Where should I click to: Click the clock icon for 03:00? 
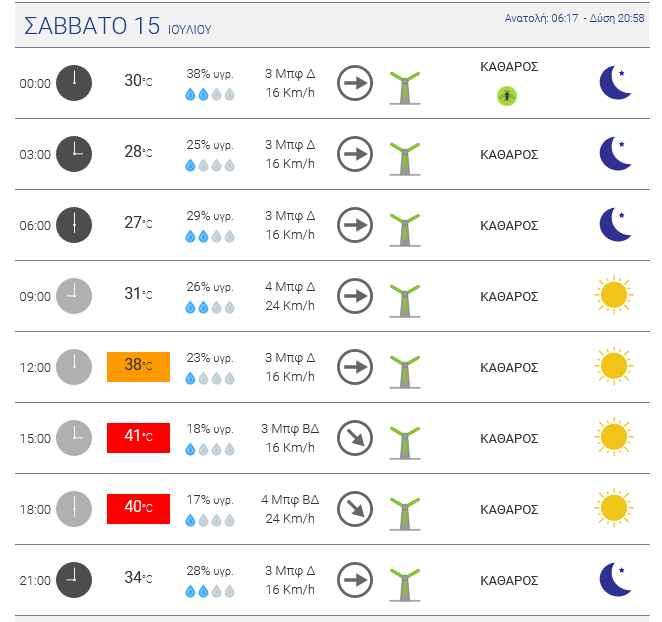pos(73,154)
